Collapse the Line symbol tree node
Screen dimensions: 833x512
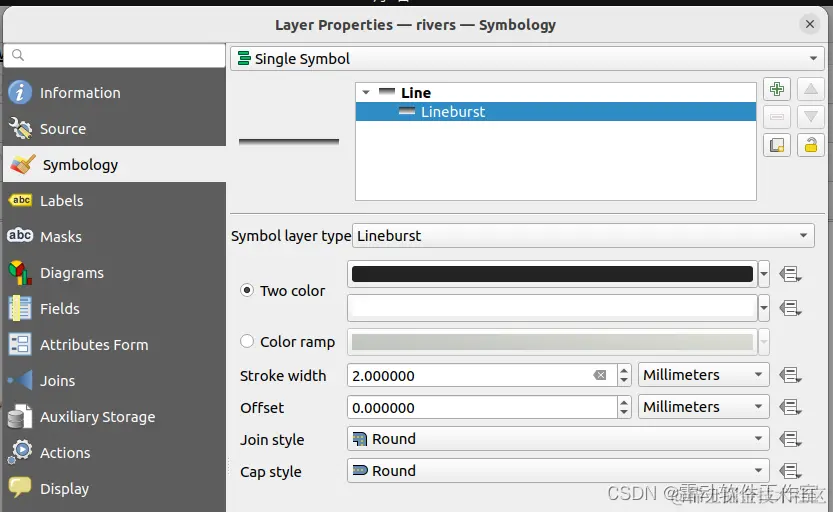tap(366, 92)
